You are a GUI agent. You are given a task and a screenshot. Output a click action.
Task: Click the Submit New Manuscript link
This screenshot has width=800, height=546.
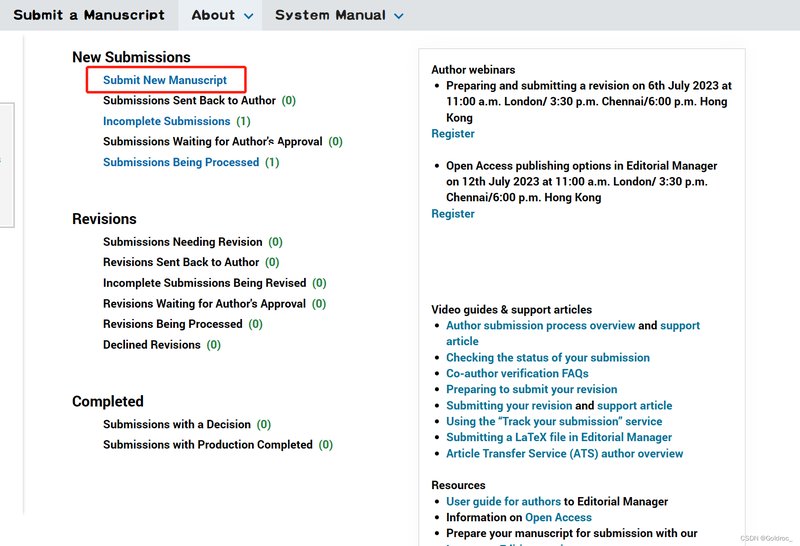click(x=165, y=80)
